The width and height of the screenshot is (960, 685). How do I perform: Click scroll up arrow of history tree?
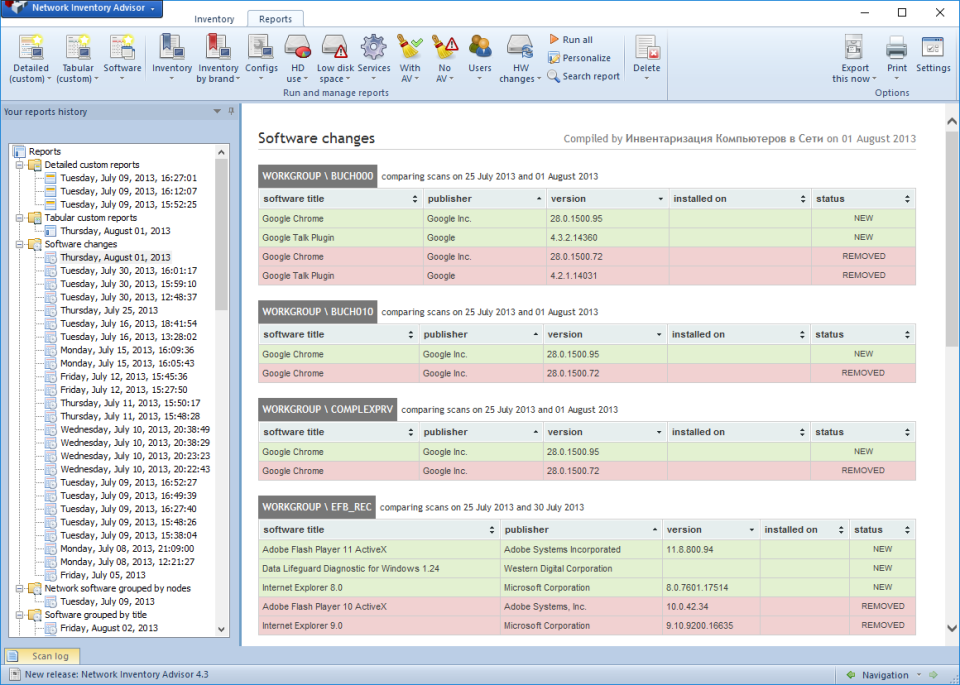221,152
